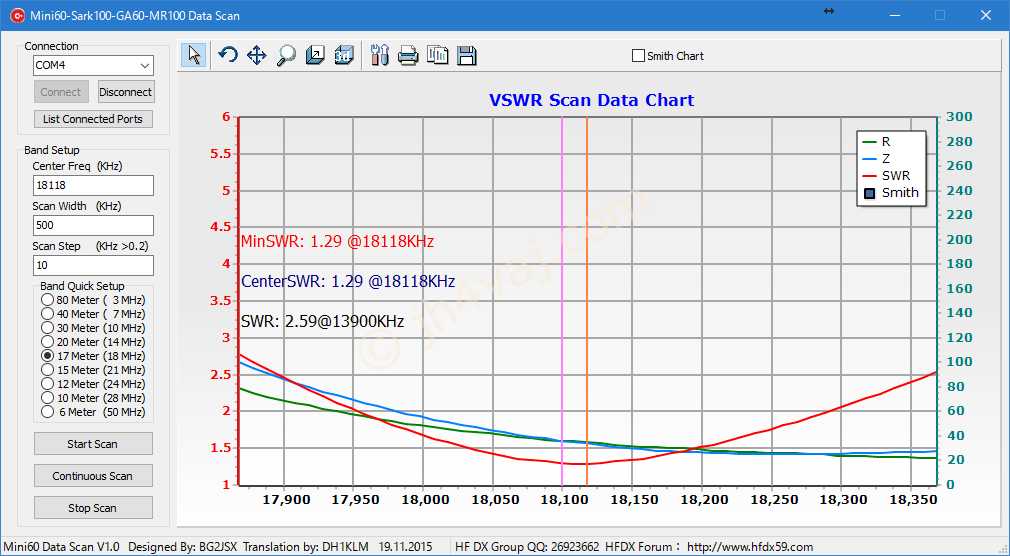This screenshot has height=556, width=1010.
Task: Select the Depth adjustment tool
Action: point(314,55)
